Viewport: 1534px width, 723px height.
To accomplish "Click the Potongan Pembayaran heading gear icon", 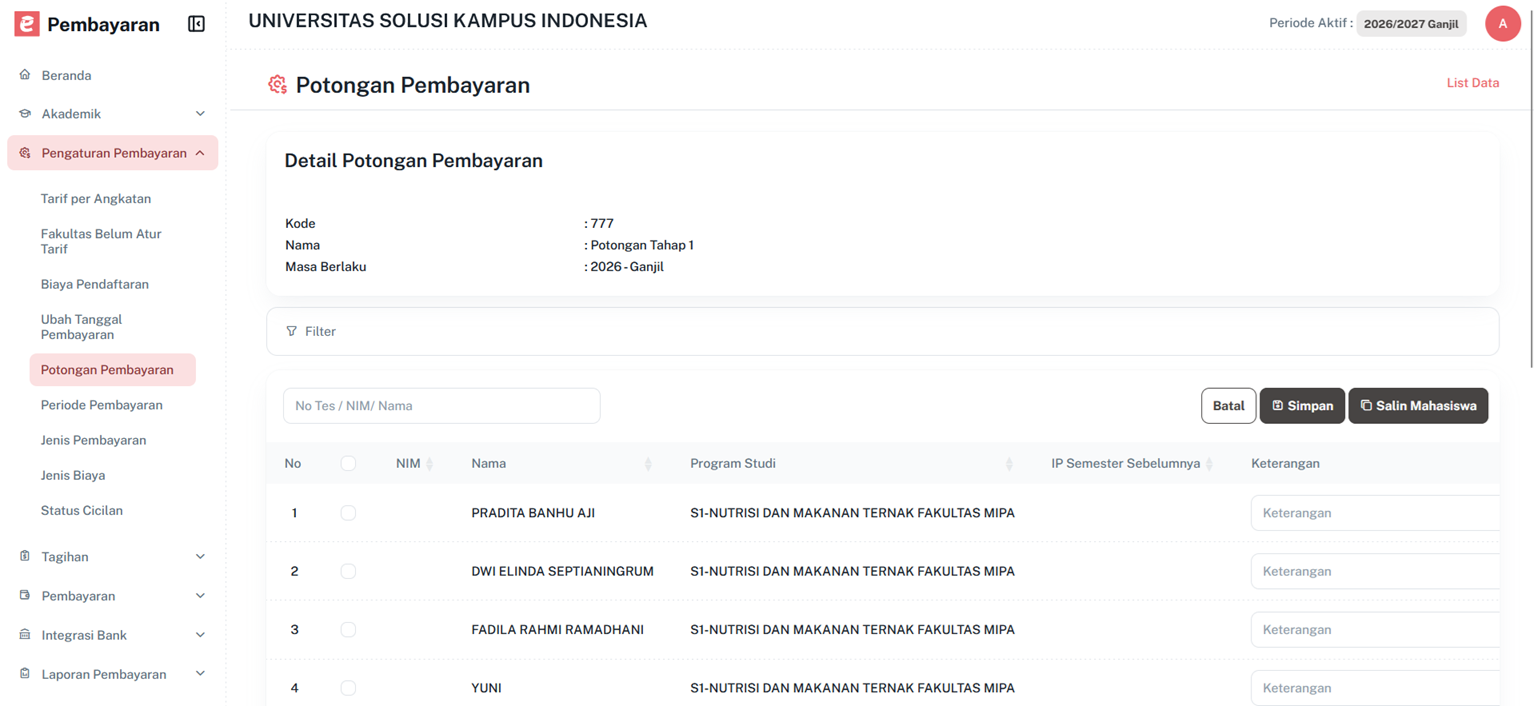I will point(277,85).
